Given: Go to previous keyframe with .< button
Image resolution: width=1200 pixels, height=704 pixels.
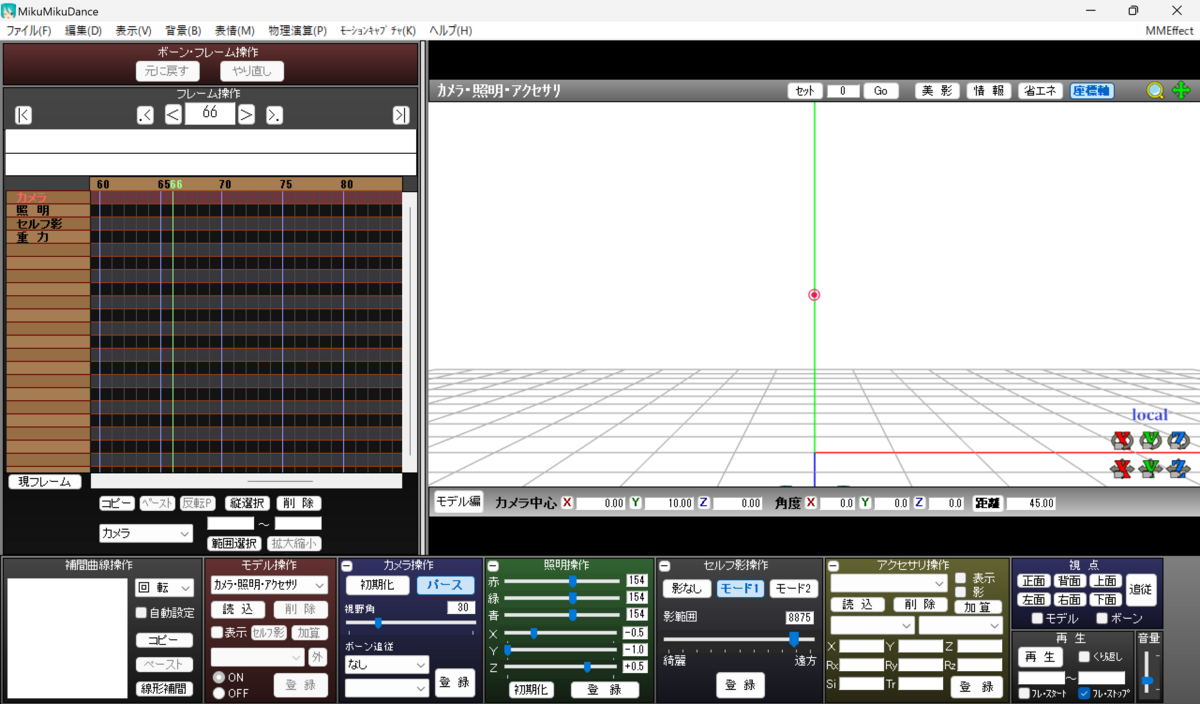Looking at the screenshot, I should [x=145, y=115].
